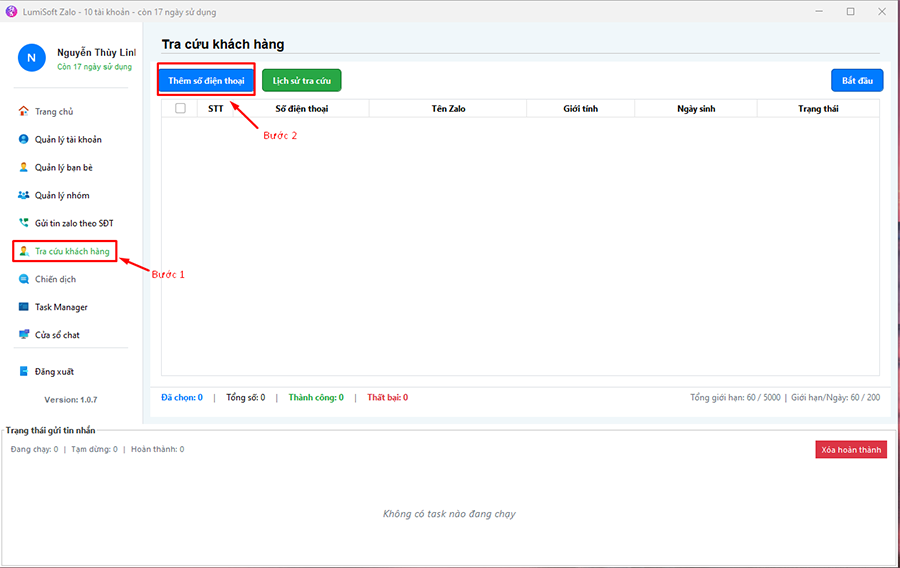Click the Đăng xuất logout icon
900x568 pixels.
(24, 372)
